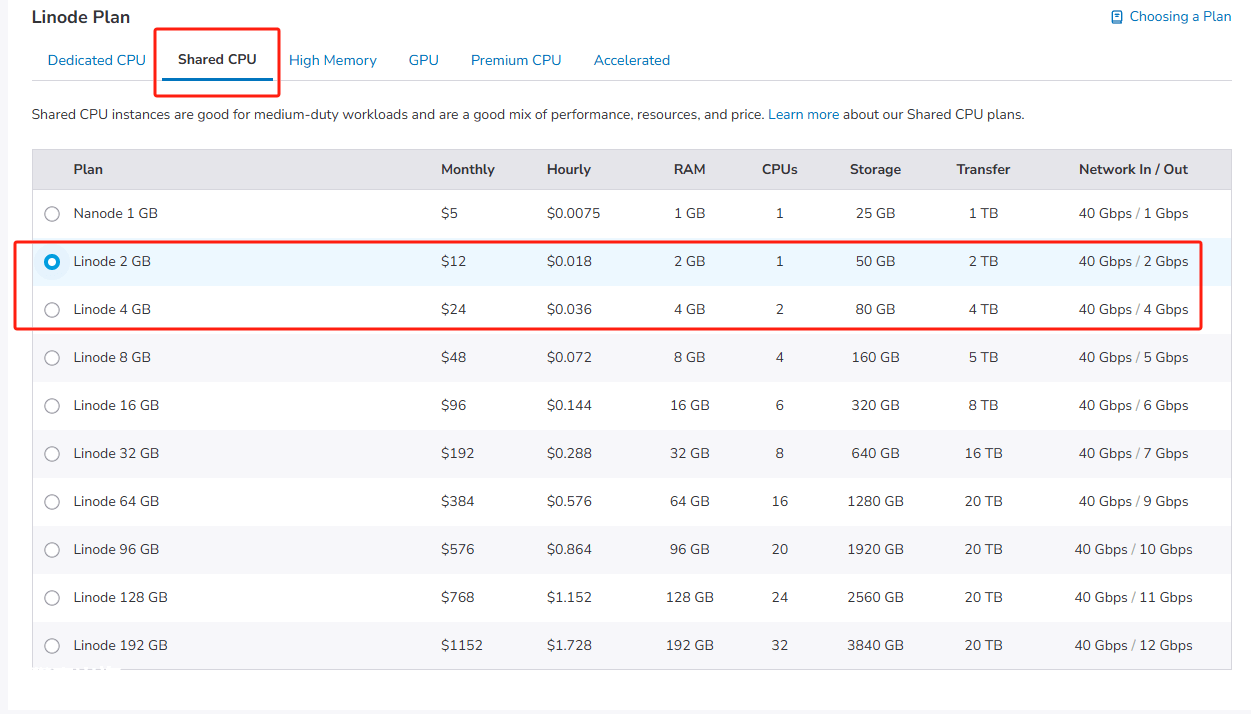Click the $192 monthly price
The height and width of the screenshot is (714, 1251).
(458, 453)
